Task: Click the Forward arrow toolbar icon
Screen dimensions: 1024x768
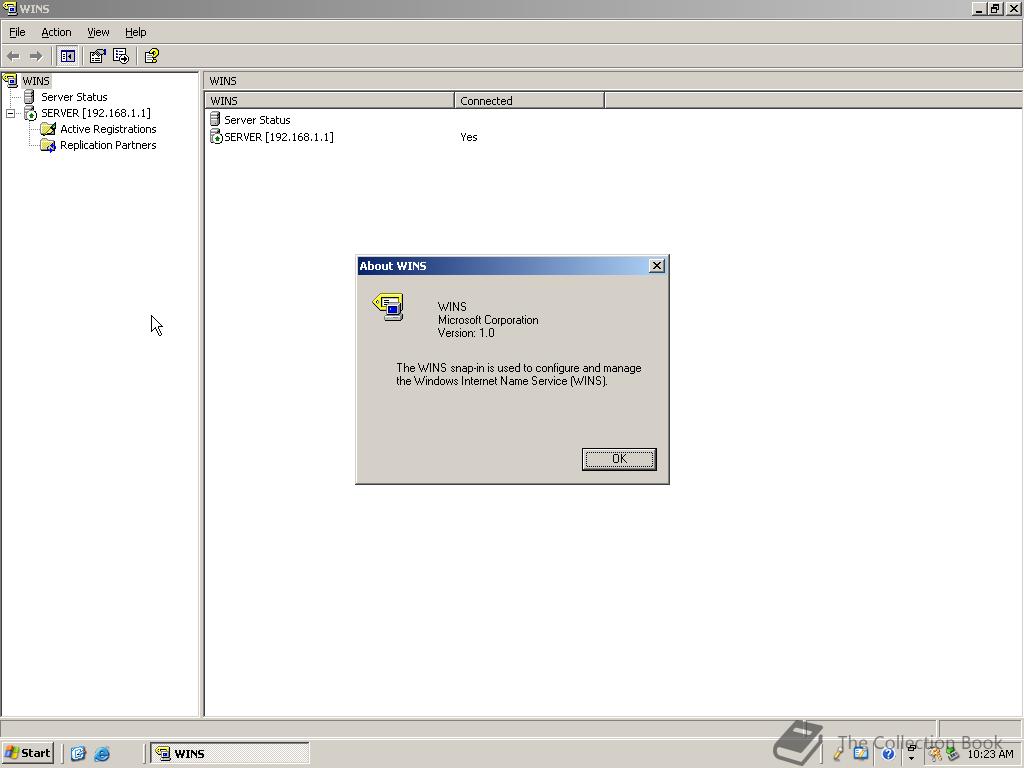Action: click(36, 56)
